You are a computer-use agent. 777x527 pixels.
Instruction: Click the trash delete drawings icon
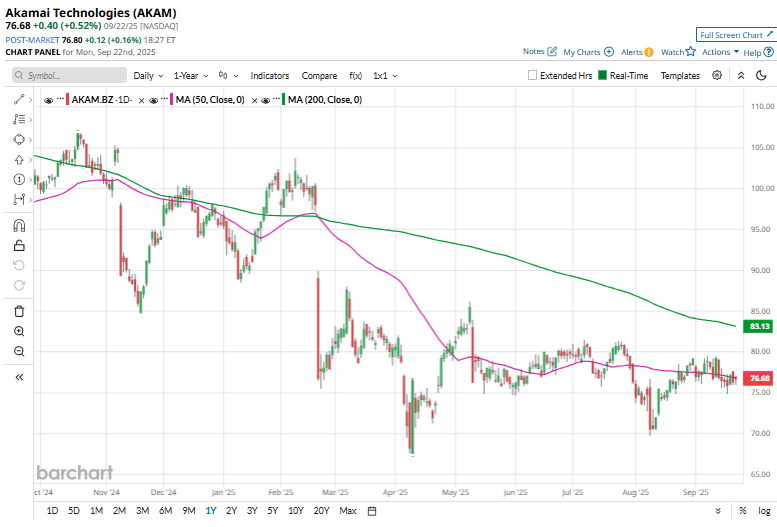tap(19, 311)
